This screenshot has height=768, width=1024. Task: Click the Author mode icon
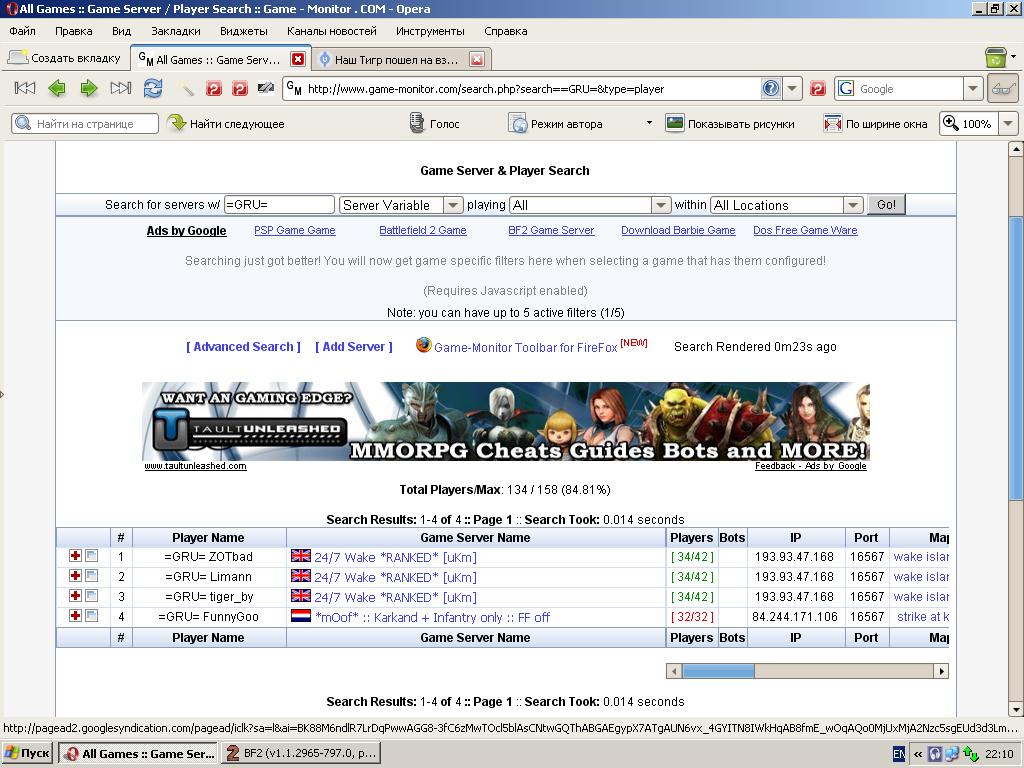pyautogui.click(x=517, y=123)
